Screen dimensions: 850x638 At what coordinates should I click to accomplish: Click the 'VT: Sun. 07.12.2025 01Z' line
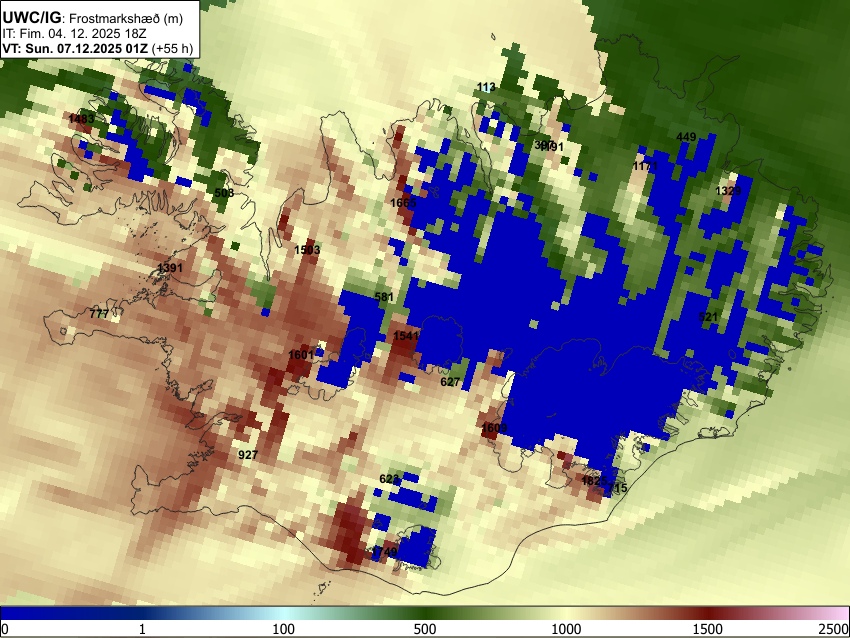pyautogui.click(x=75, y=48)
